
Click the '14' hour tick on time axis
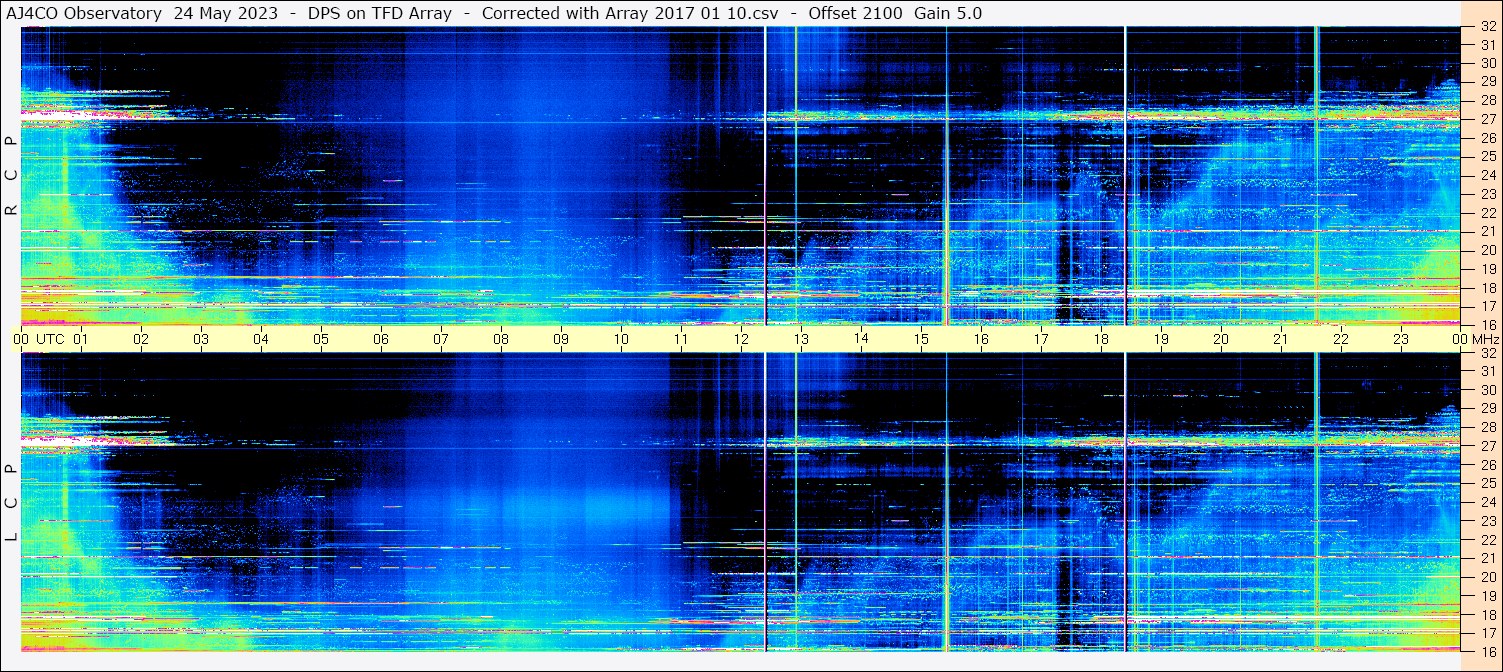coord(861,339)
